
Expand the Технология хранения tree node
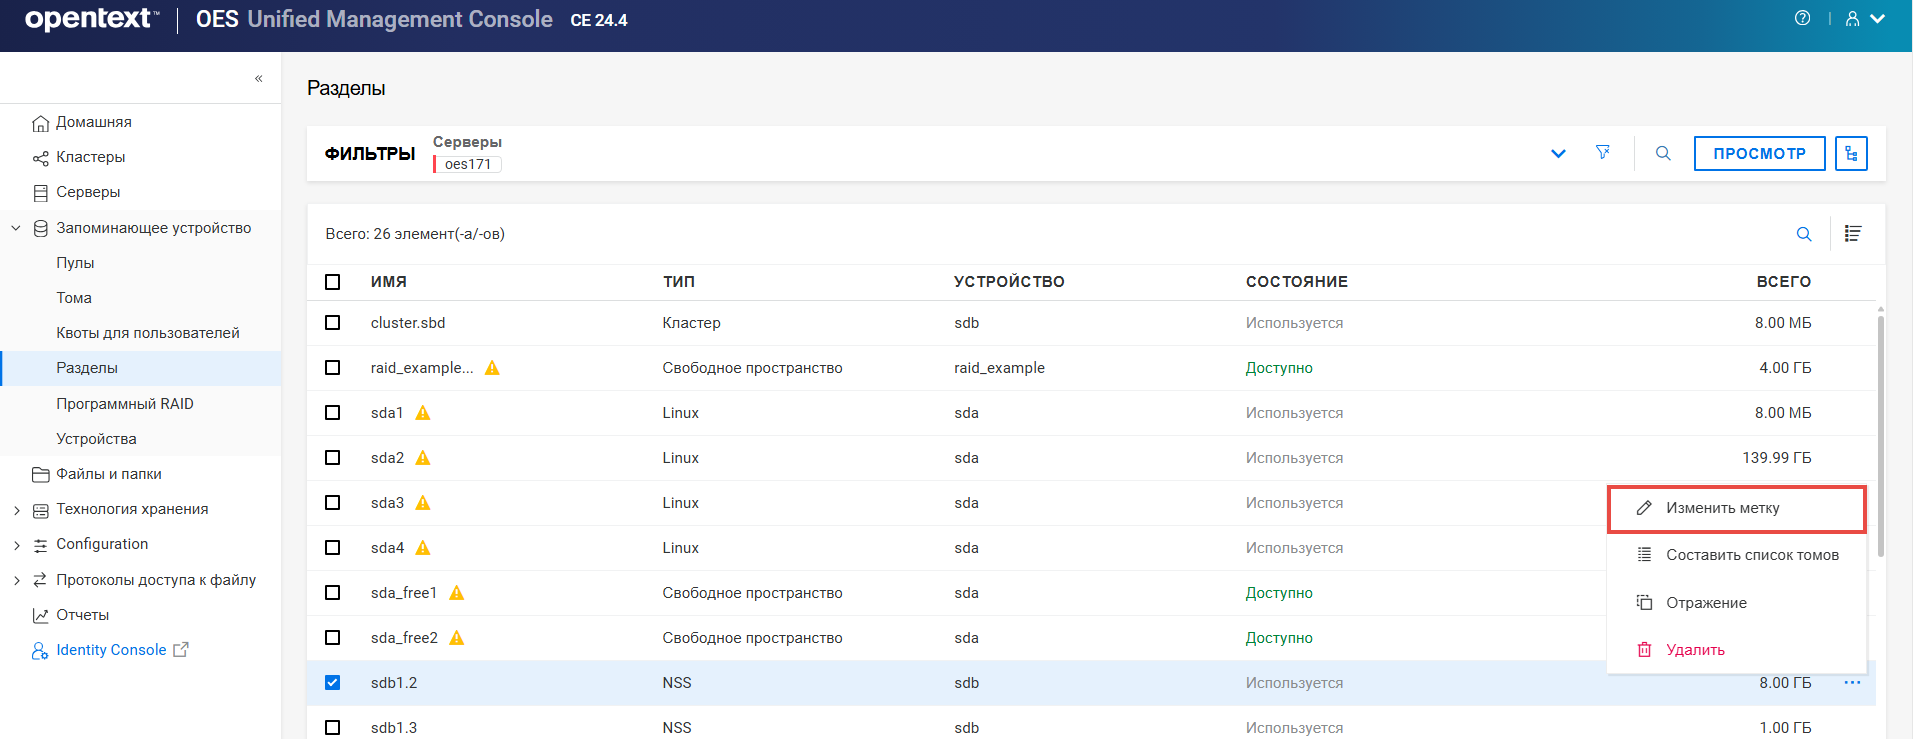(17, 510)
